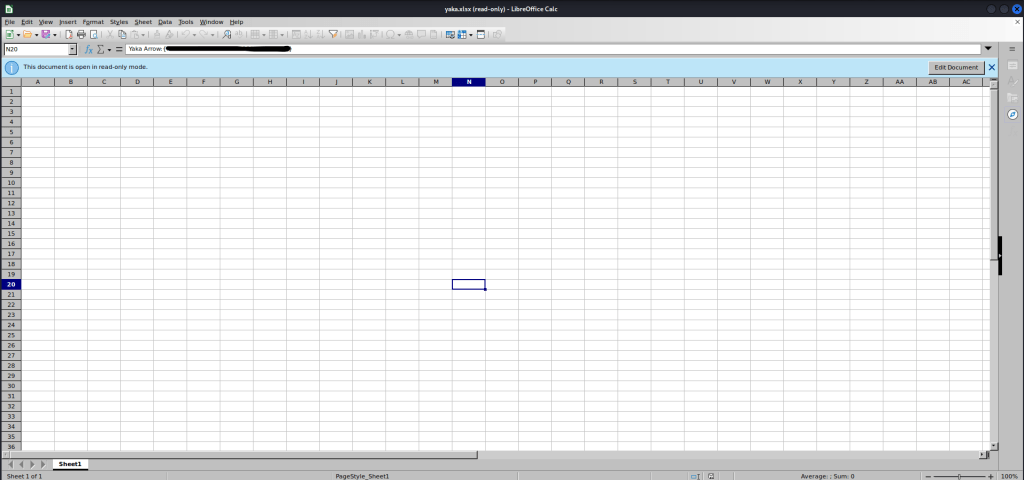Viewport: 1024px width, 480px height.
Task: Toggle Freeze Rows and Columns
Action: point(463,34)
